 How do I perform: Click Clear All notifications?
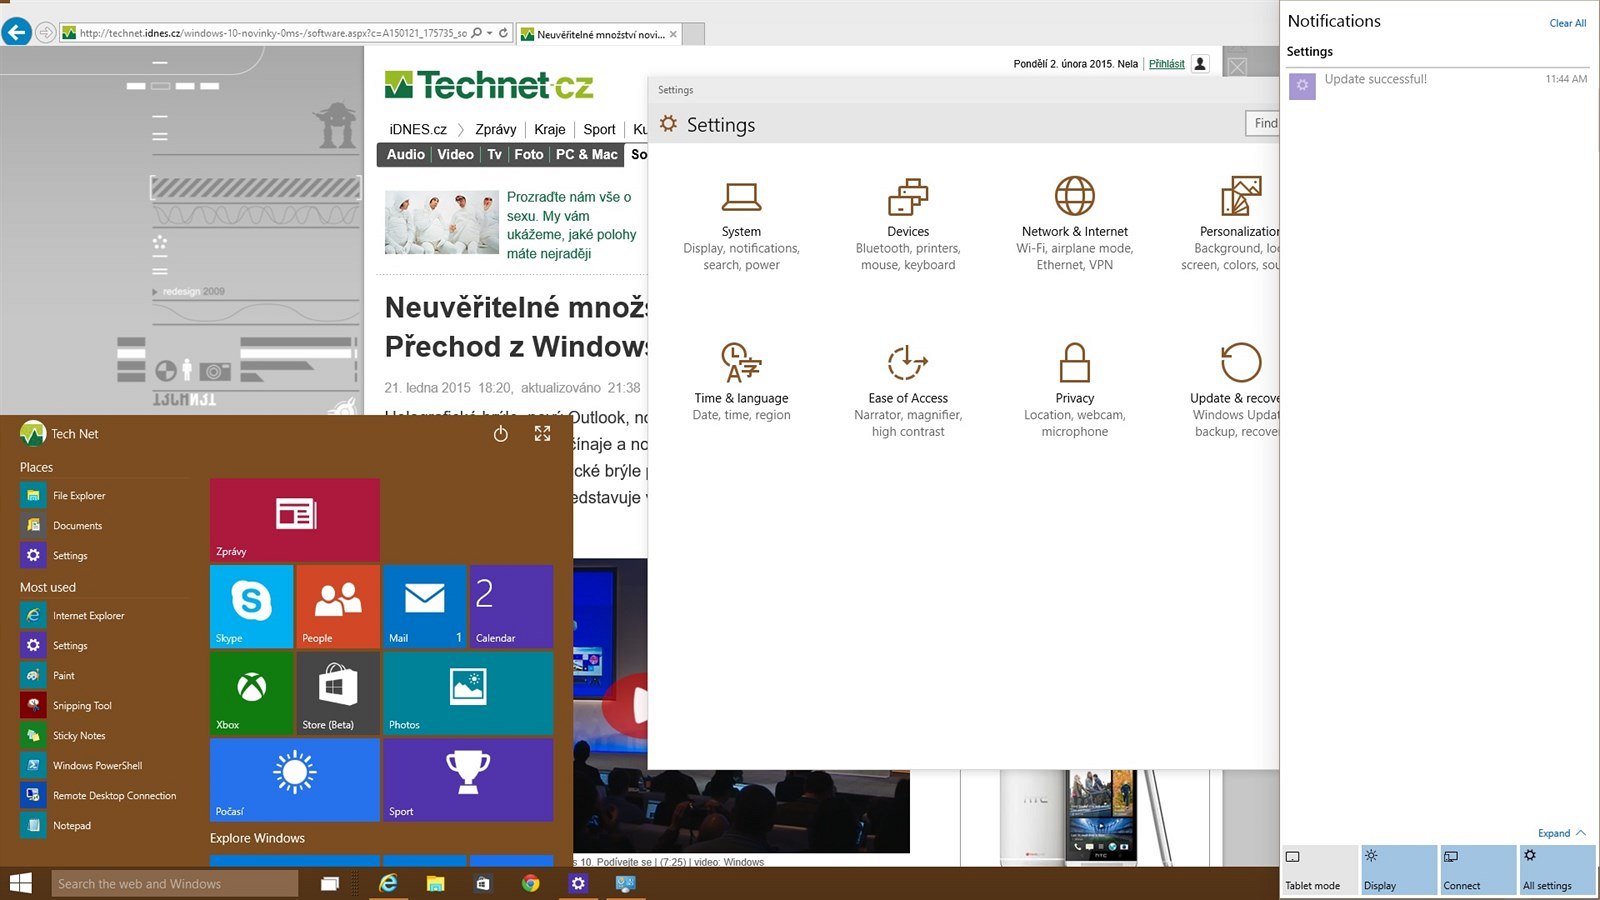1567,23
